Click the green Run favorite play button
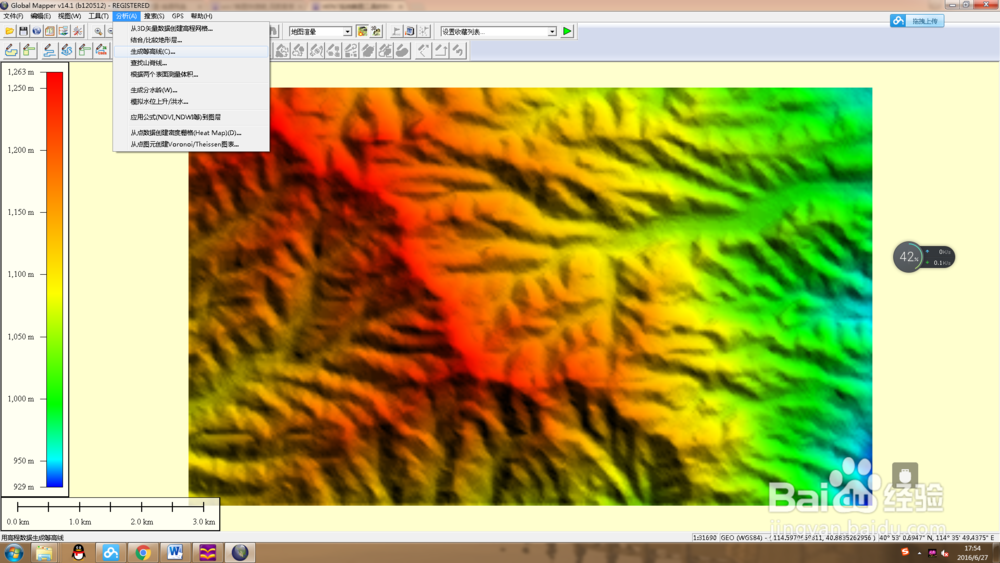Screen dimensions: 1000x563 (567, 31)
